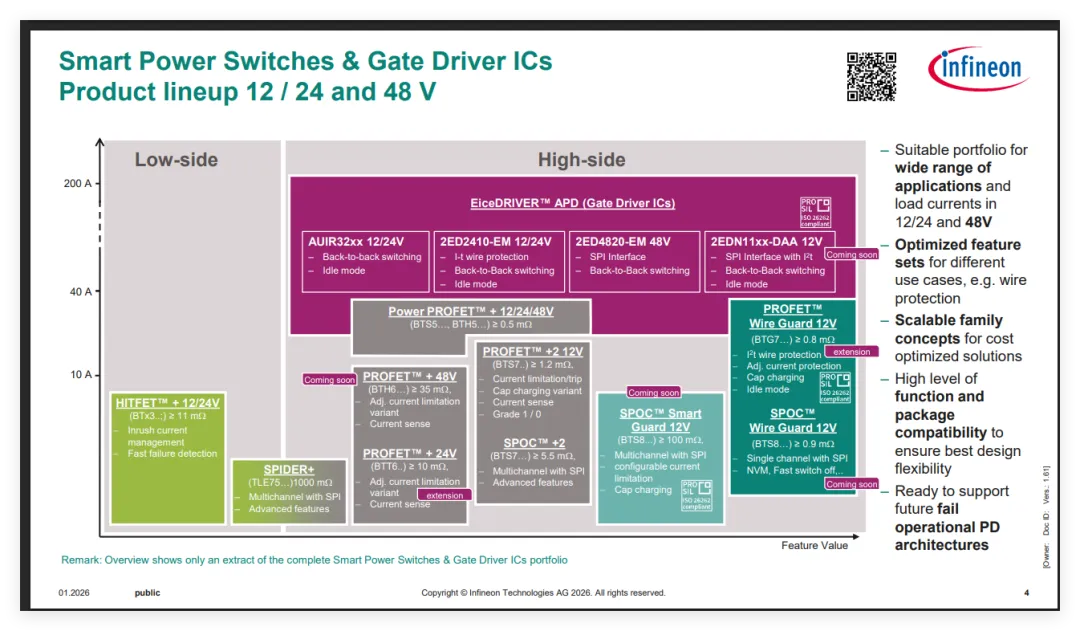
Task: Click the PRO-SIL badge in PROFET Wire Guard
Action: (x=835, y=387)
